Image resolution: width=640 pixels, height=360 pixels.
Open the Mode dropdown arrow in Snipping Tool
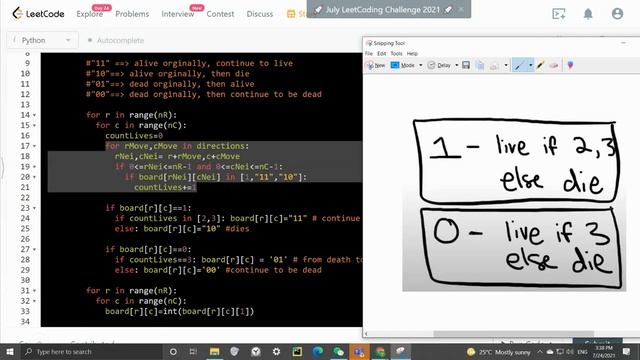click(420, 65)
